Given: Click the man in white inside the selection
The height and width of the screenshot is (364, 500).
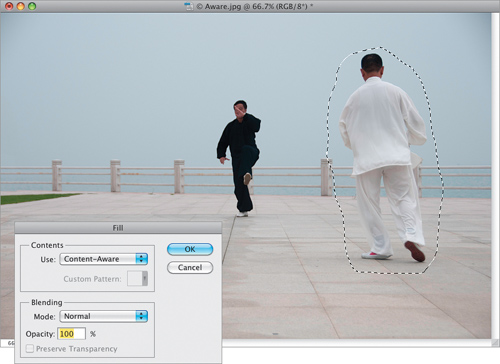Looking at the screenshot, I should (383, 157).
